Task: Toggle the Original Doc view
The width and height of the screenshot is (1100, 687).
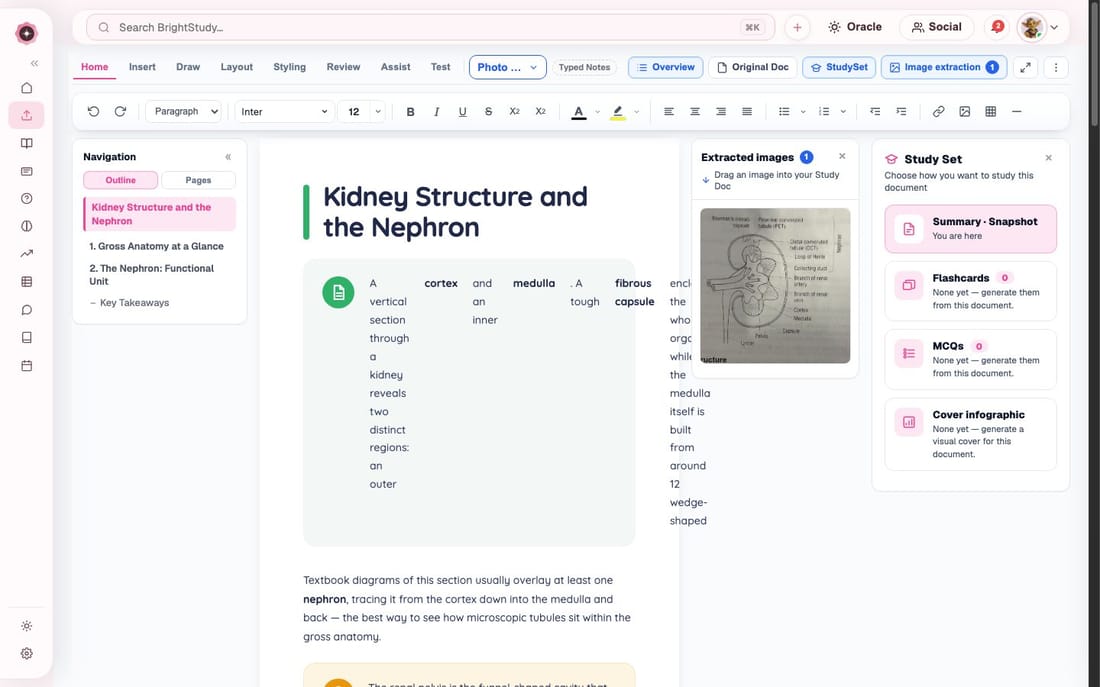Action: (x=753, y=67)
